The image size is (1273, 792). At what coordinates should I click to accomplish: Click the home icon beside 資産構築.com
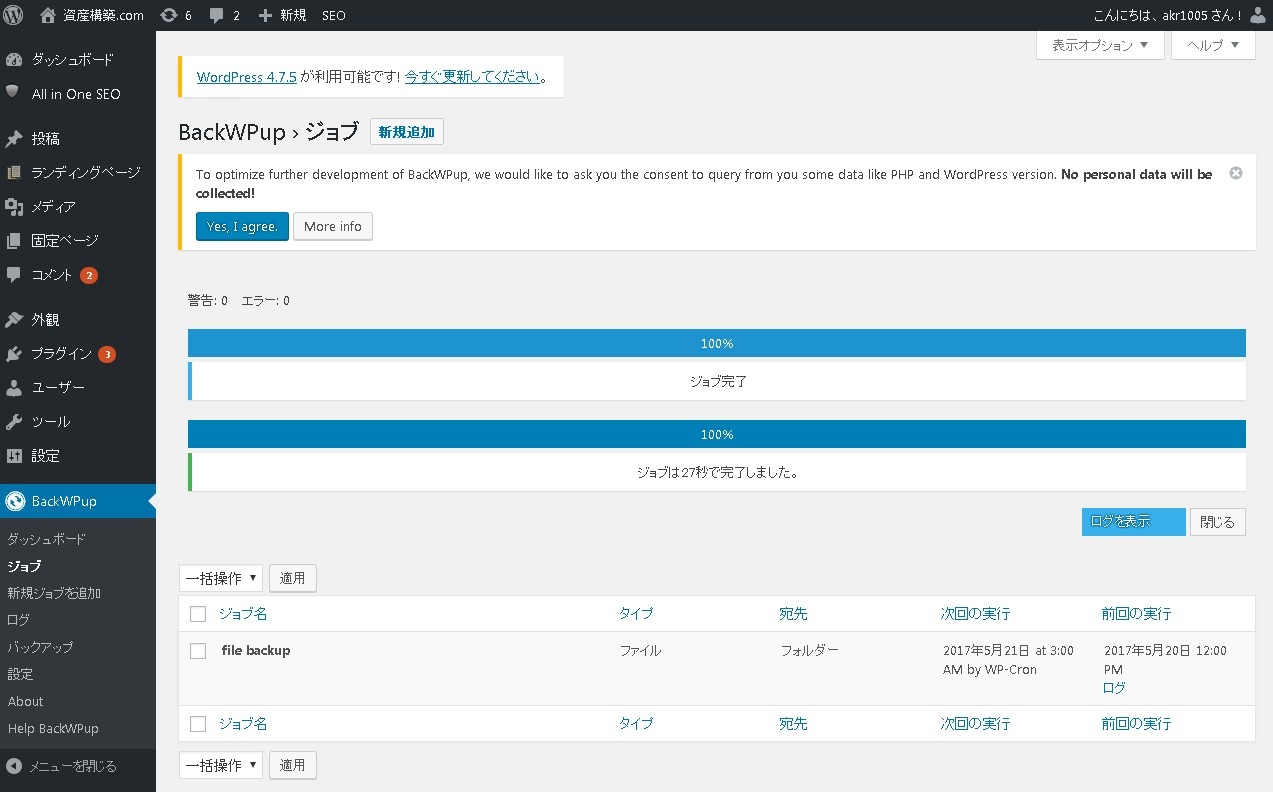[x=48, y=15]
